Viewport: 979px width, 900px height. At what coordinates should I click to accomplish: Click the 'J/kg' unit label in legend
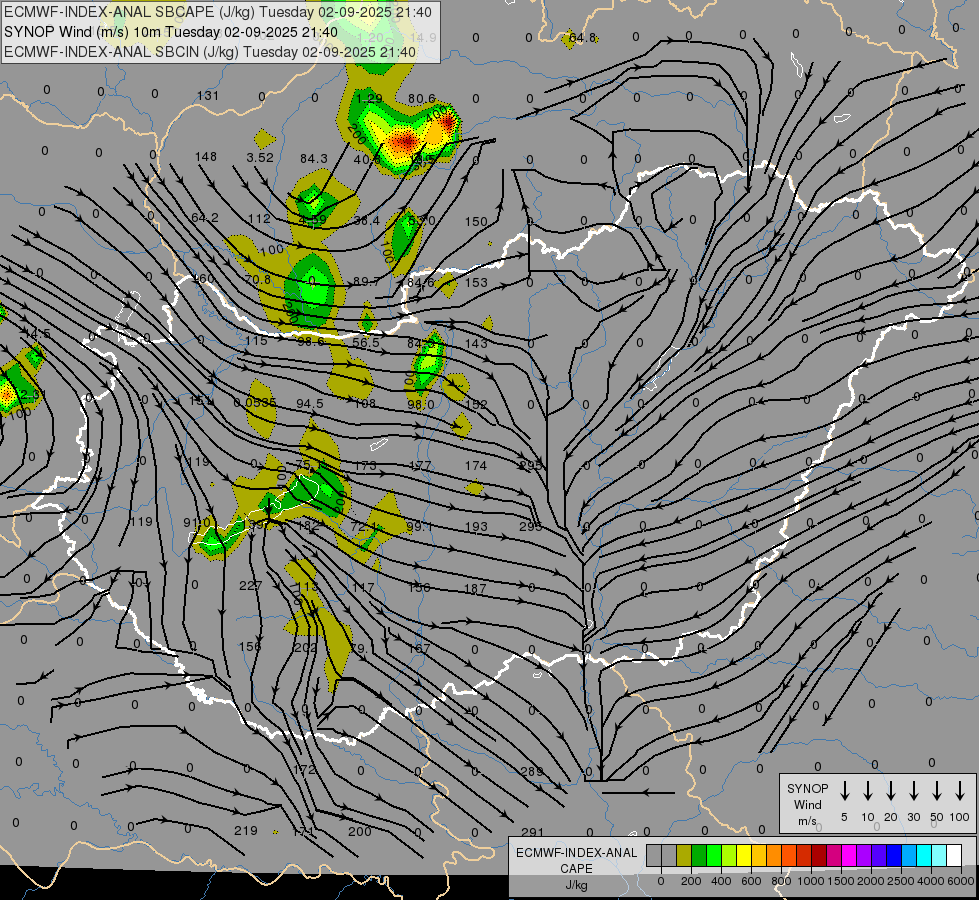click(x=576, y=885)
